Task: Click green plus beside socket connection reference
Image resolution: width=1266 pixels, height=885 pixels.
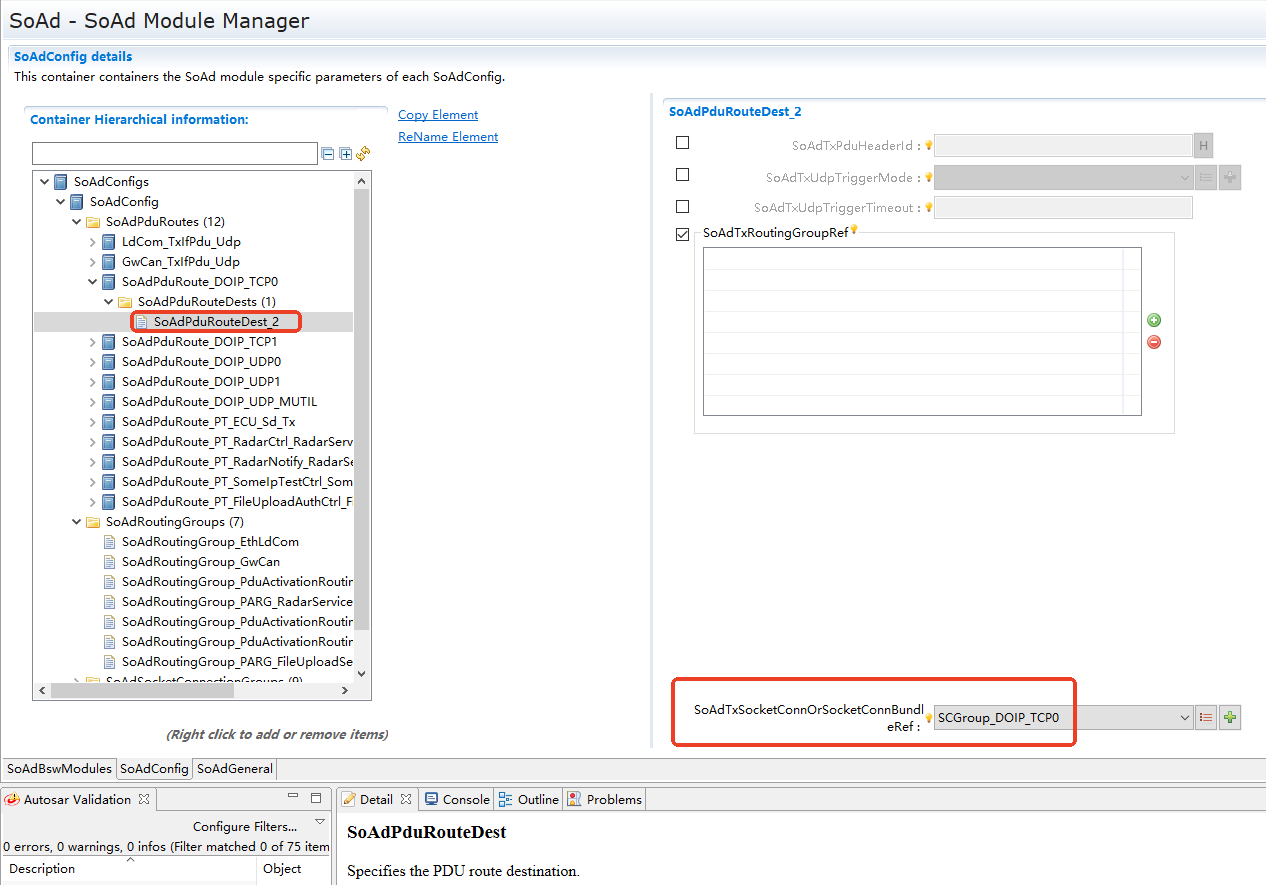Action: [1230, 717]
